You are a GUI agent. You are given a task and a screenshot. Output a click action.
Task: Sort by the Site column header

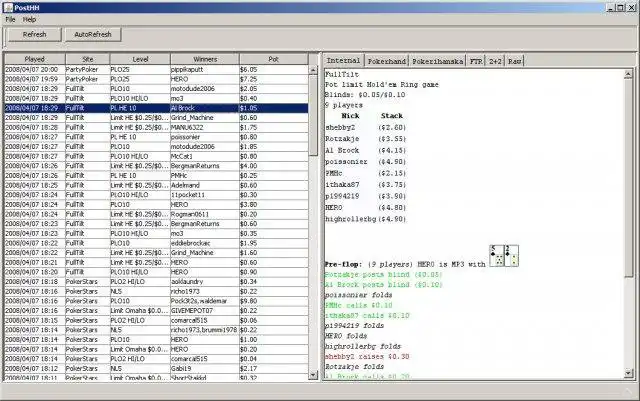click(x=88, y=59)
